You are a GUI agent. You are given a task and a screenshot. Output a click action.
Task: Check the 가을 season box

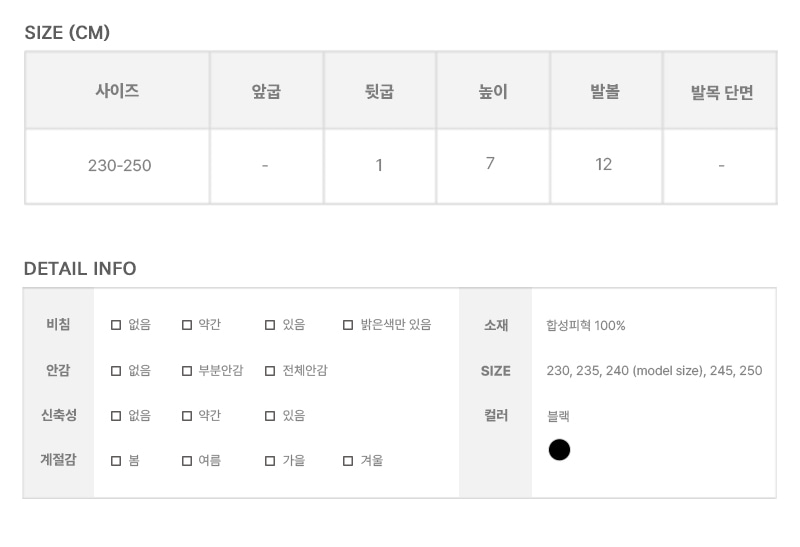(x=270, y=461)
